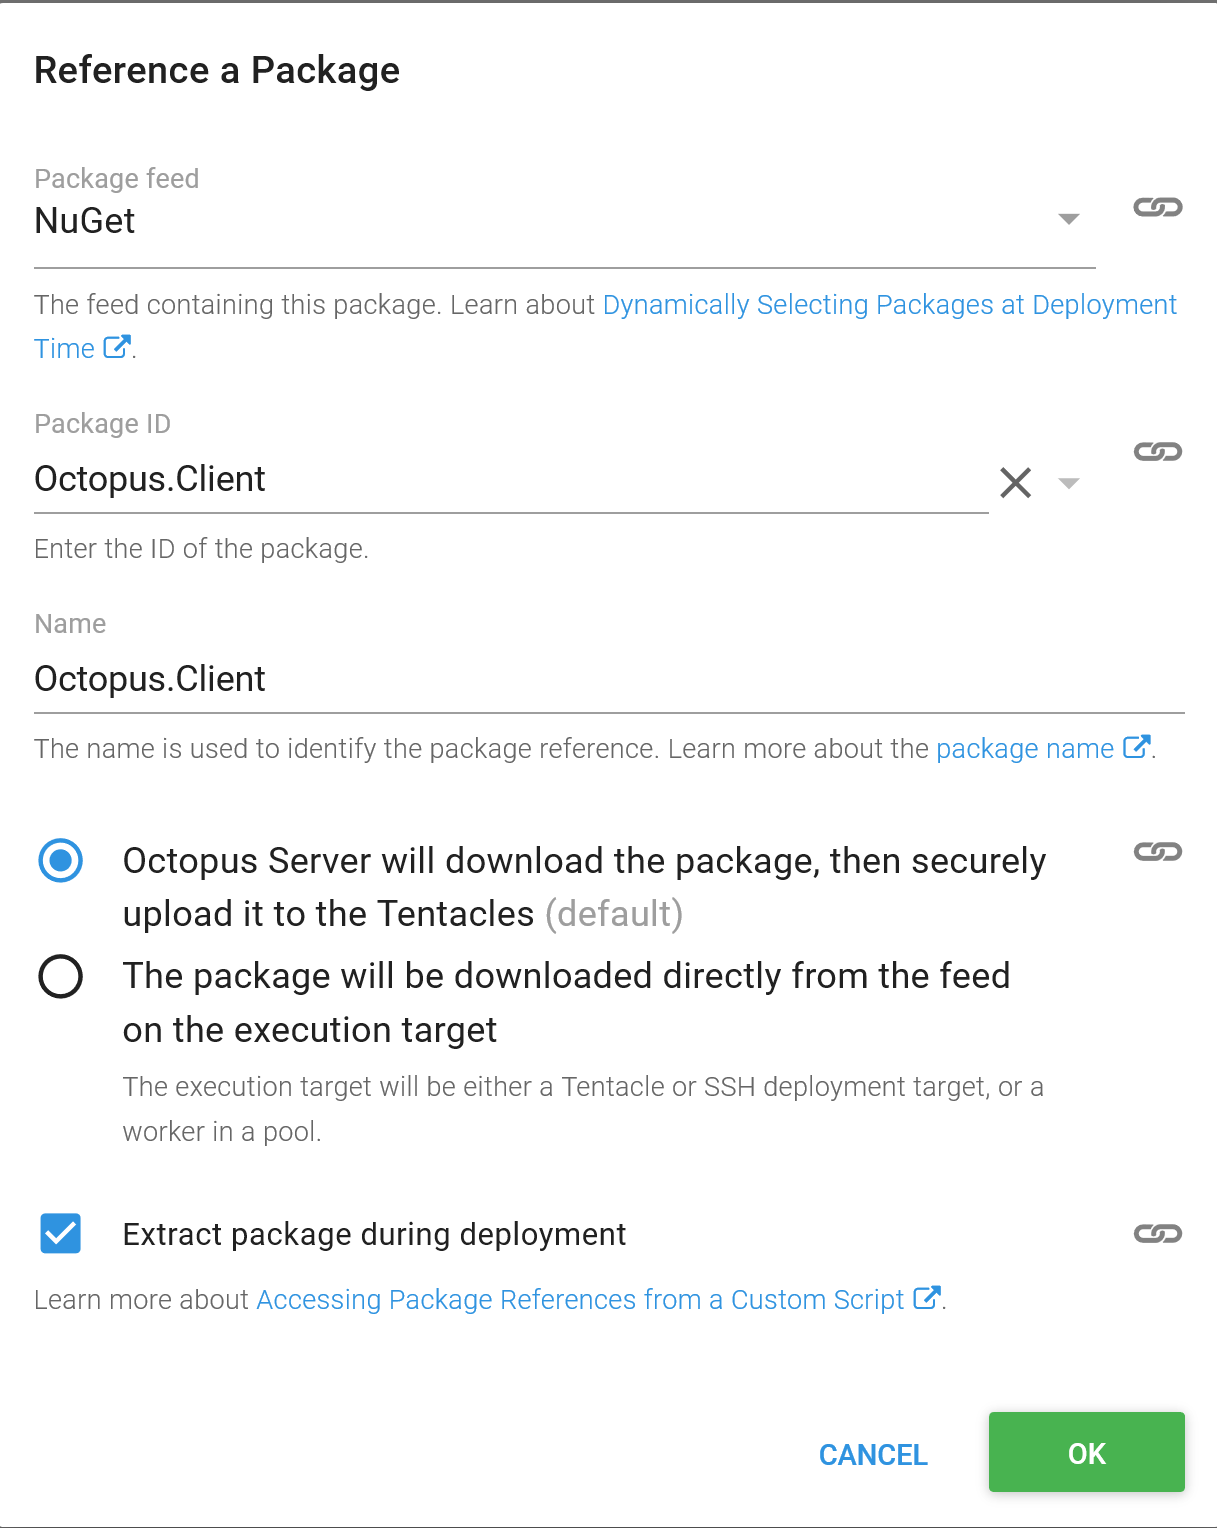Viewport: 1217px width, 1528px height.
Task: Clear the Package ID field using the X icon
Action: 1015,482
